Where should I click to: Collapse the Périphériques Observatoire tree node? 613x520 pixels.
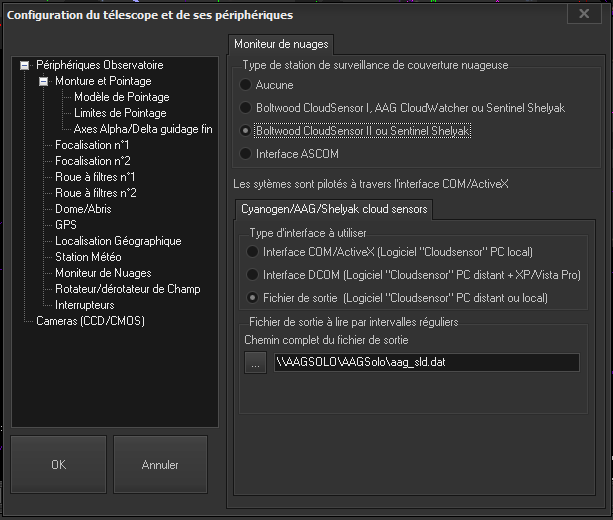pyautogui.click(x=26, y=65)
